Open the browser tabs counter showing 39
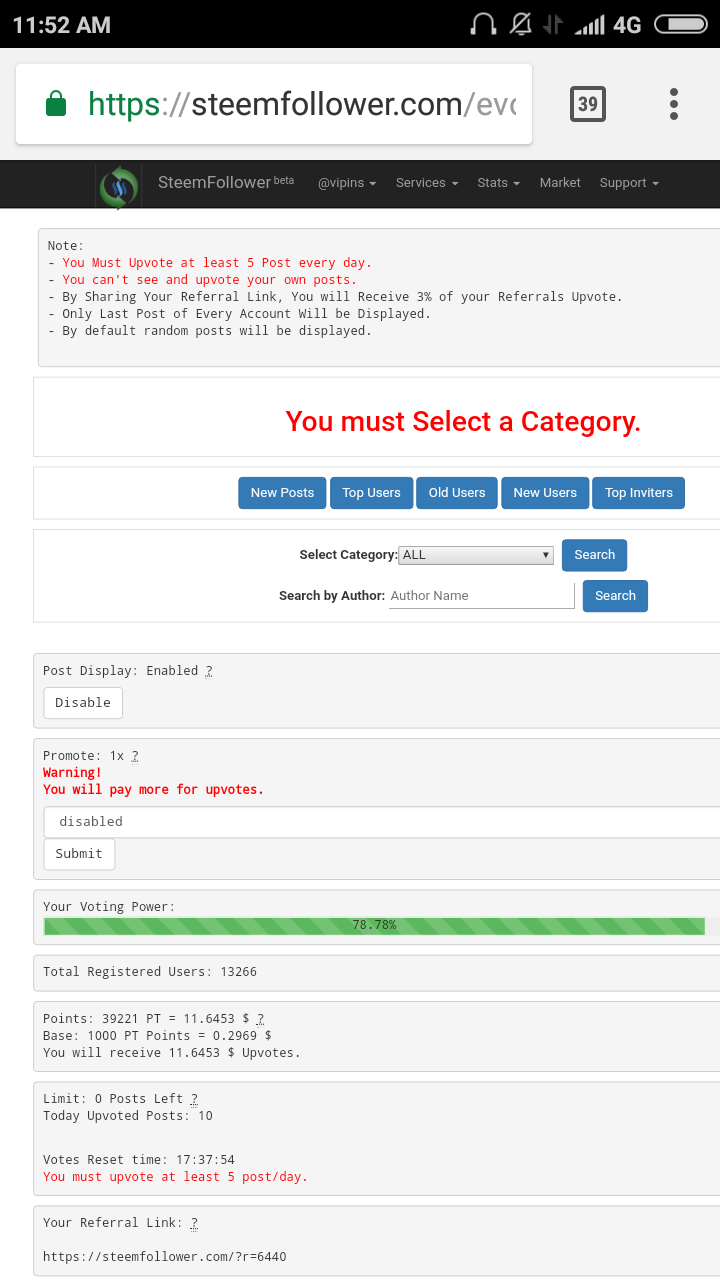The width and height of the screenshot is (720, 1280). 588,104
